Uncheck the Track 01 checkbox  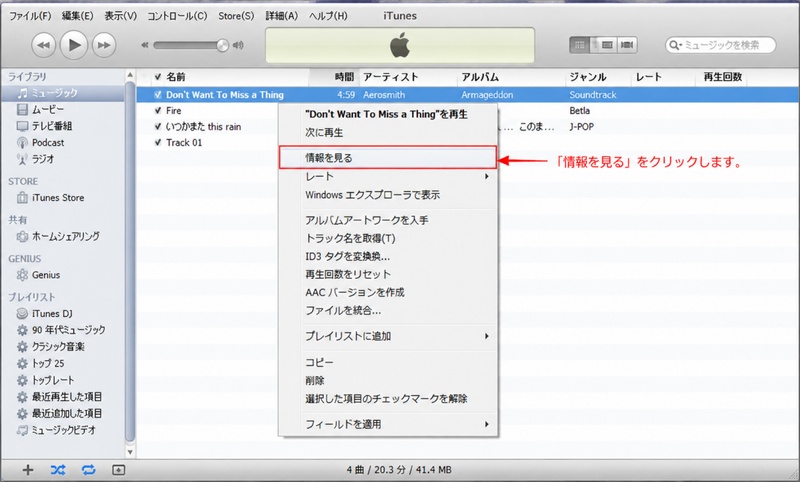[x=158, y=142]
